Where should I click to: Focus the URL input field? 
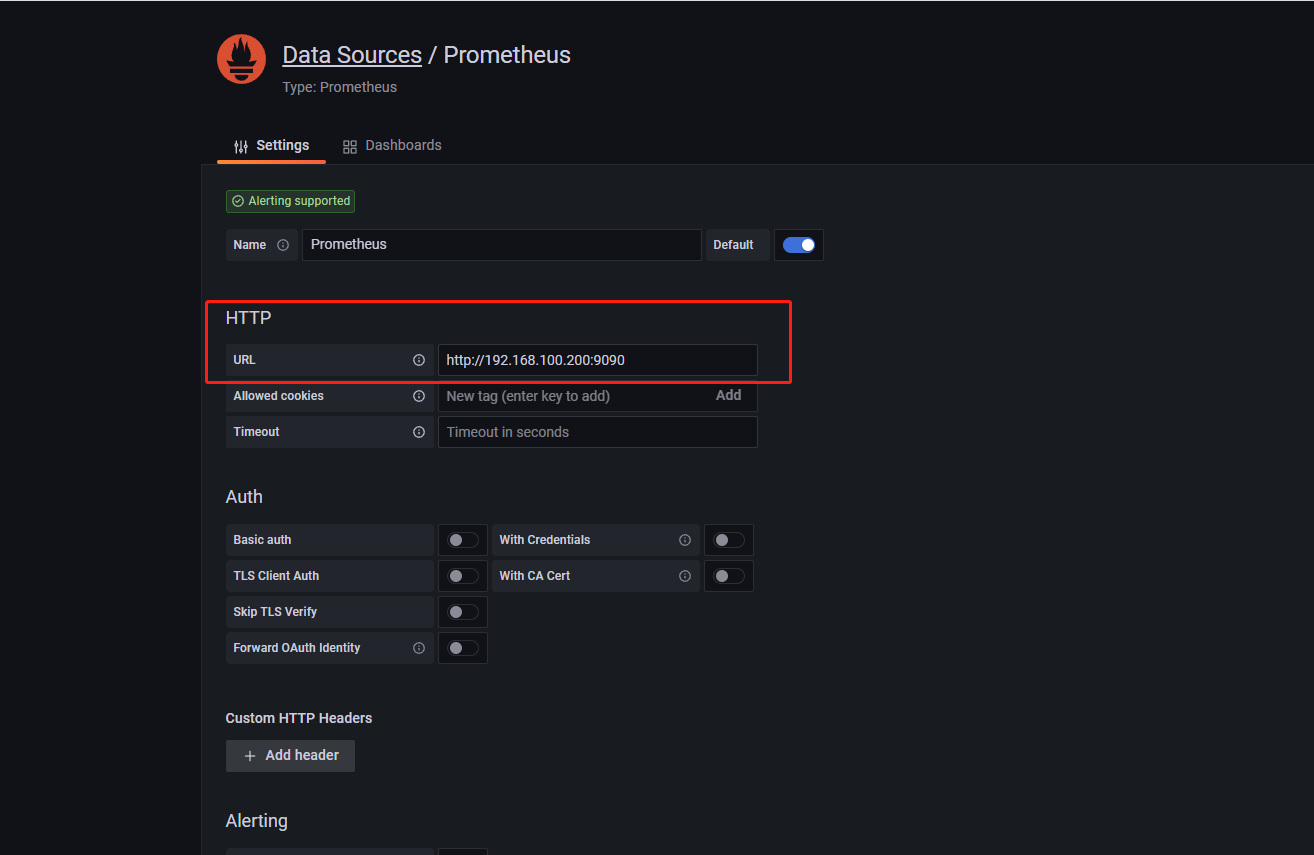pos(597,360)
